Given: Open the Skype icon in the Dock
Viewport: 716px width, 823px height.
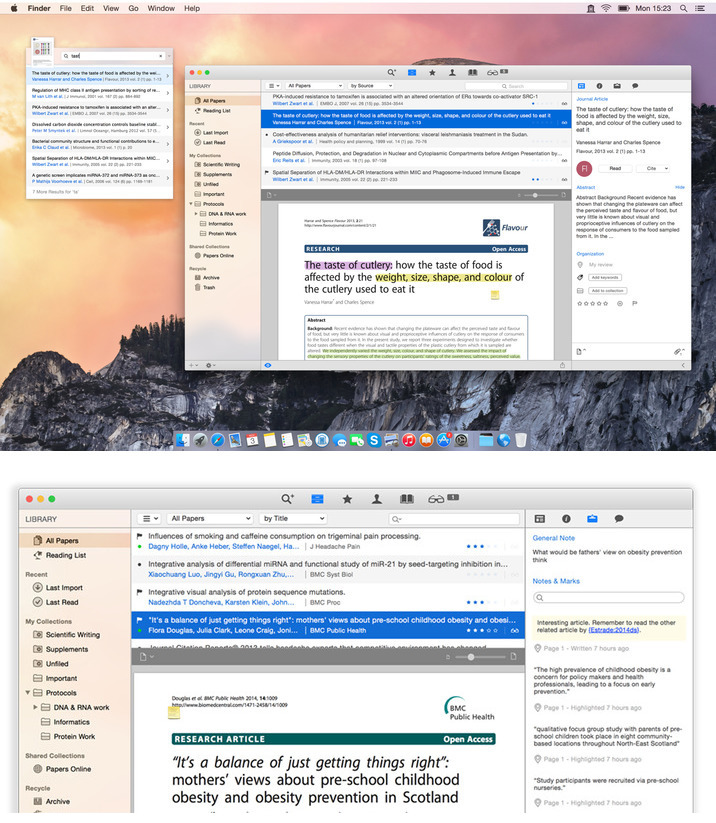Looking at the screenshot, I should [x=373, y=440].
